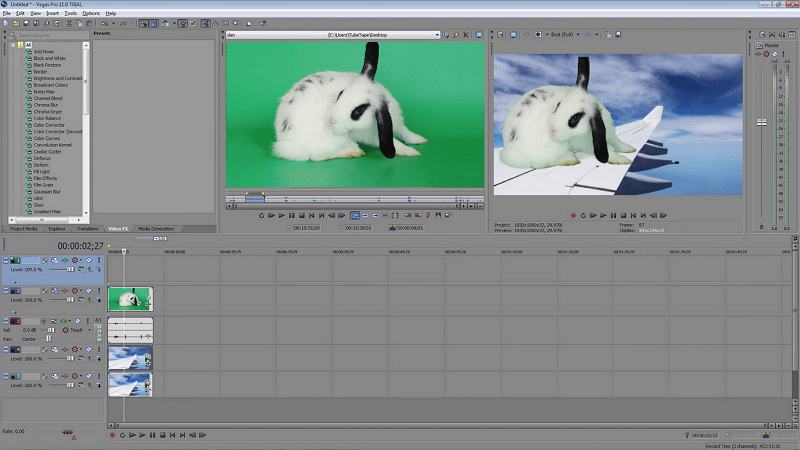Pause playback in the trimmer transport

[x=291, y=216]
